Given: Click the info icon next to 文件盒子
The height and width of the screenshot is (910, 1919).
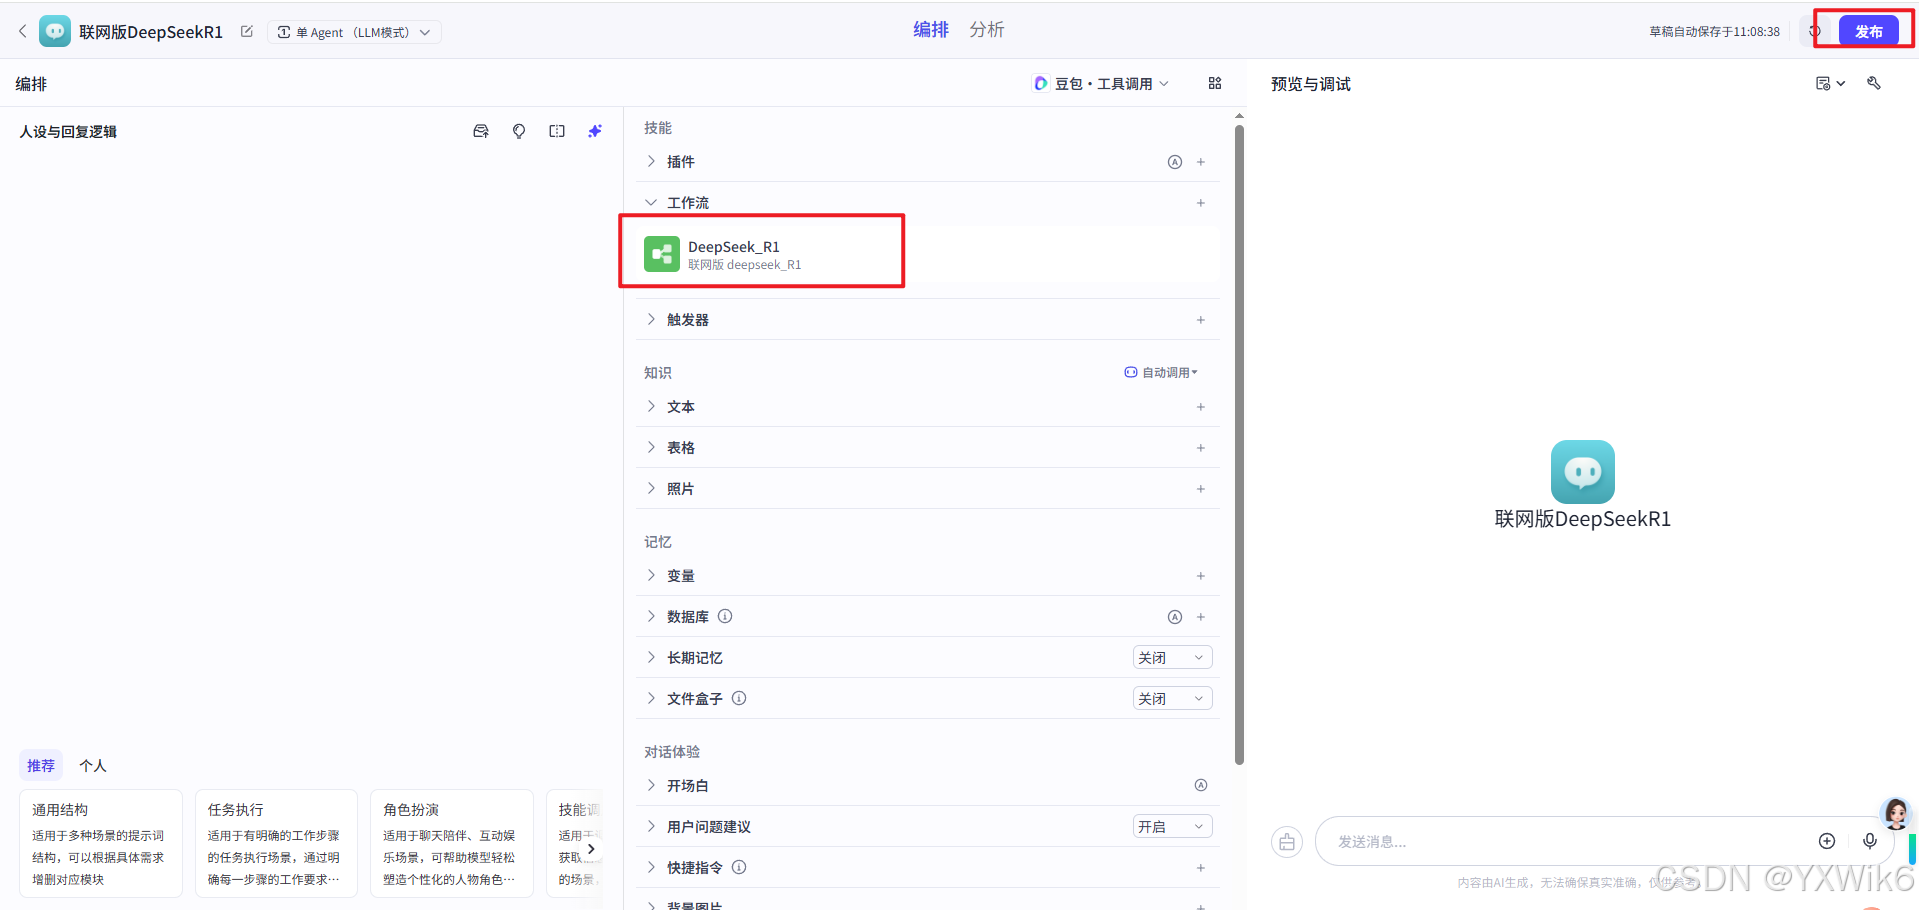Looking at the screenshot, I should [739, 699].
